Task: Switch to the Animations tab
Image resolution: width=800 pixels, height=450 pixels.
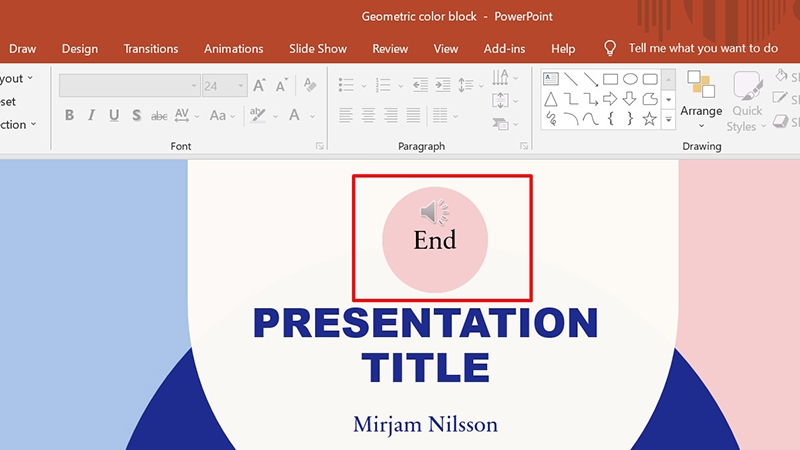Action: [234, 49]
